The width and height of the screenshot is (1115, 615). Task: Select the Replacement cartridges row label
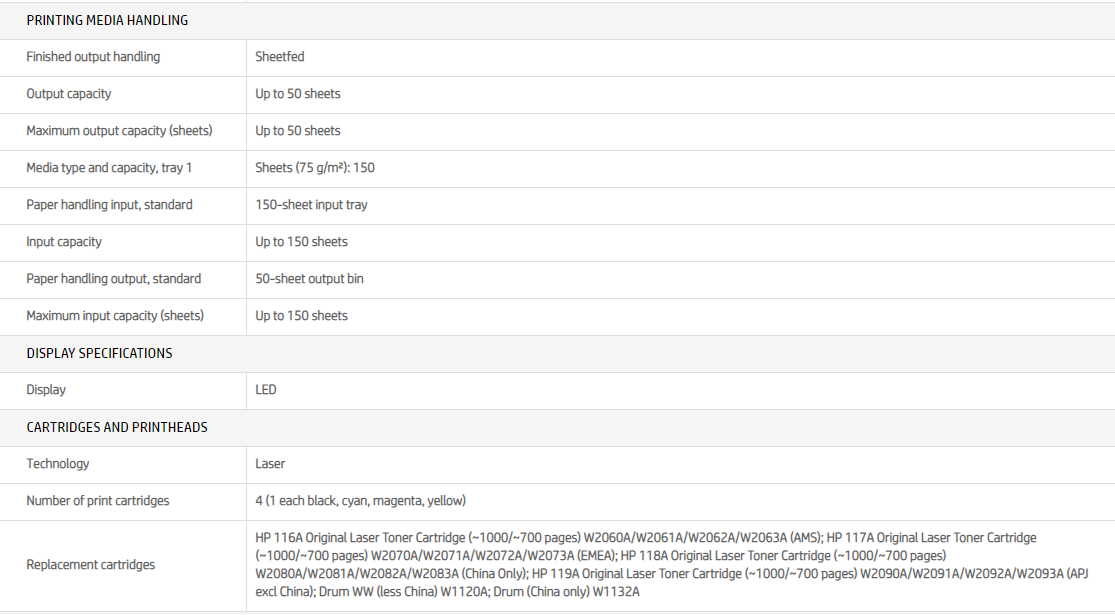(x=91, y=565)
